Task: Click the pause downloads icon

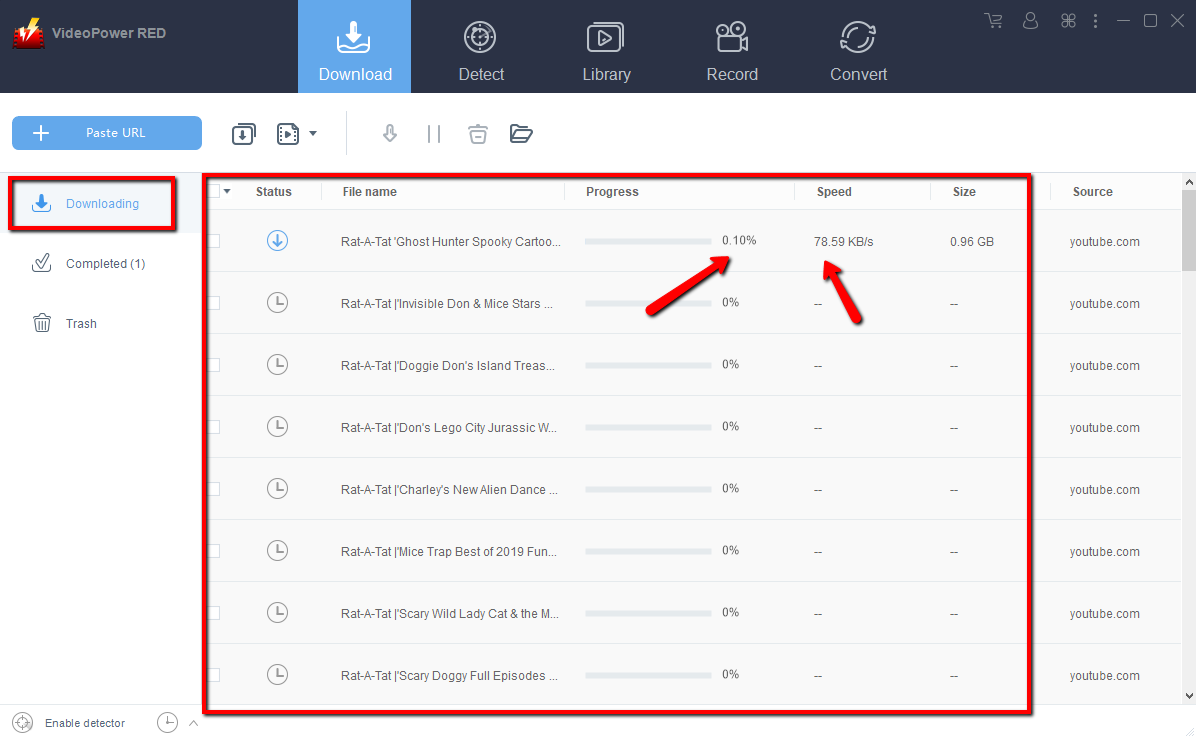Action: pyautogui.click(x=434, y=133)
